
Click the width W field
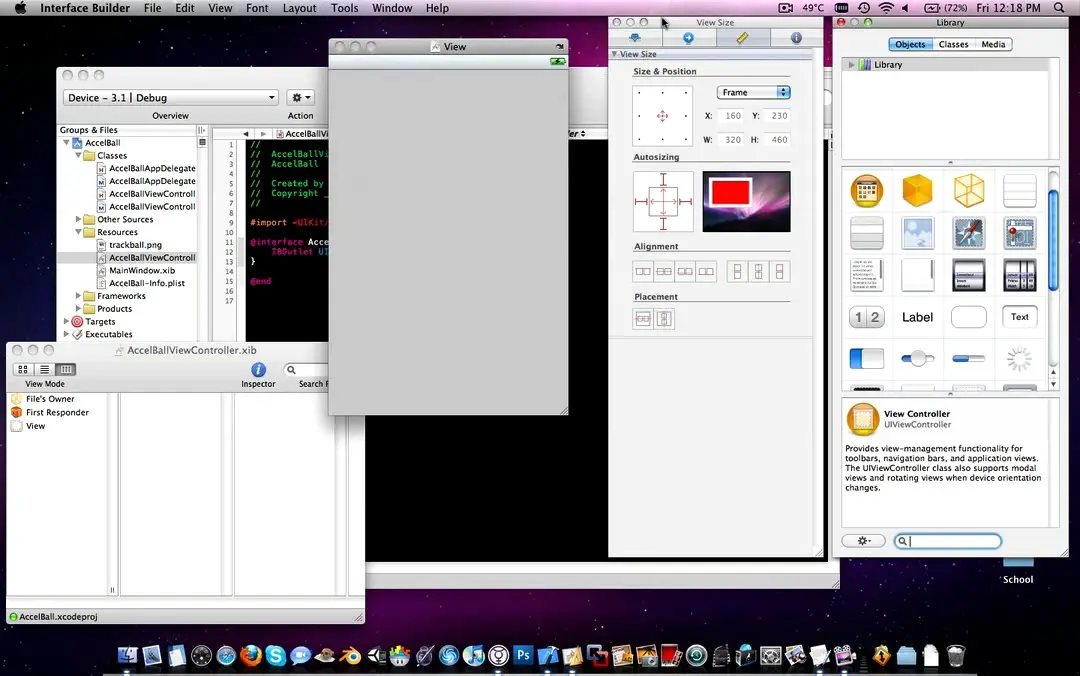pos(731,140)
